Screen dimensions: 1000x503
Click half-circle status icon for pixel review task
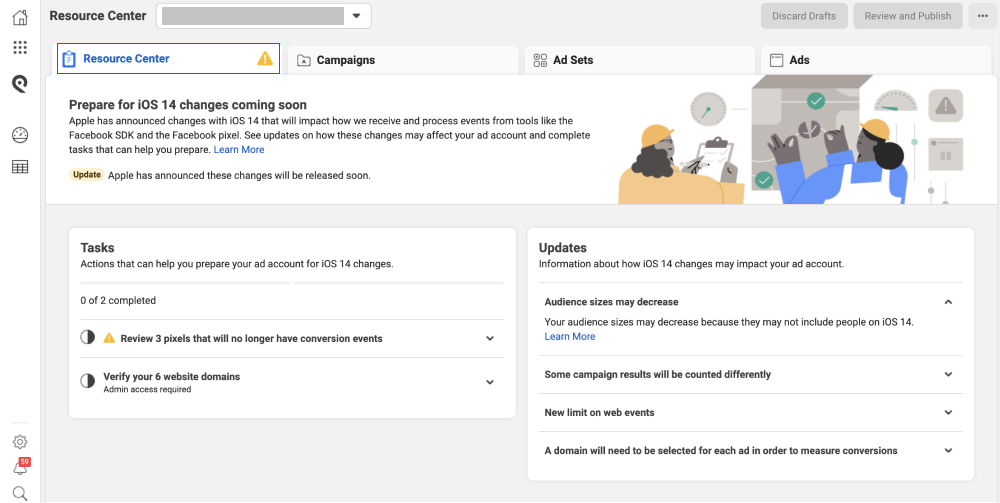click(88, 338)
